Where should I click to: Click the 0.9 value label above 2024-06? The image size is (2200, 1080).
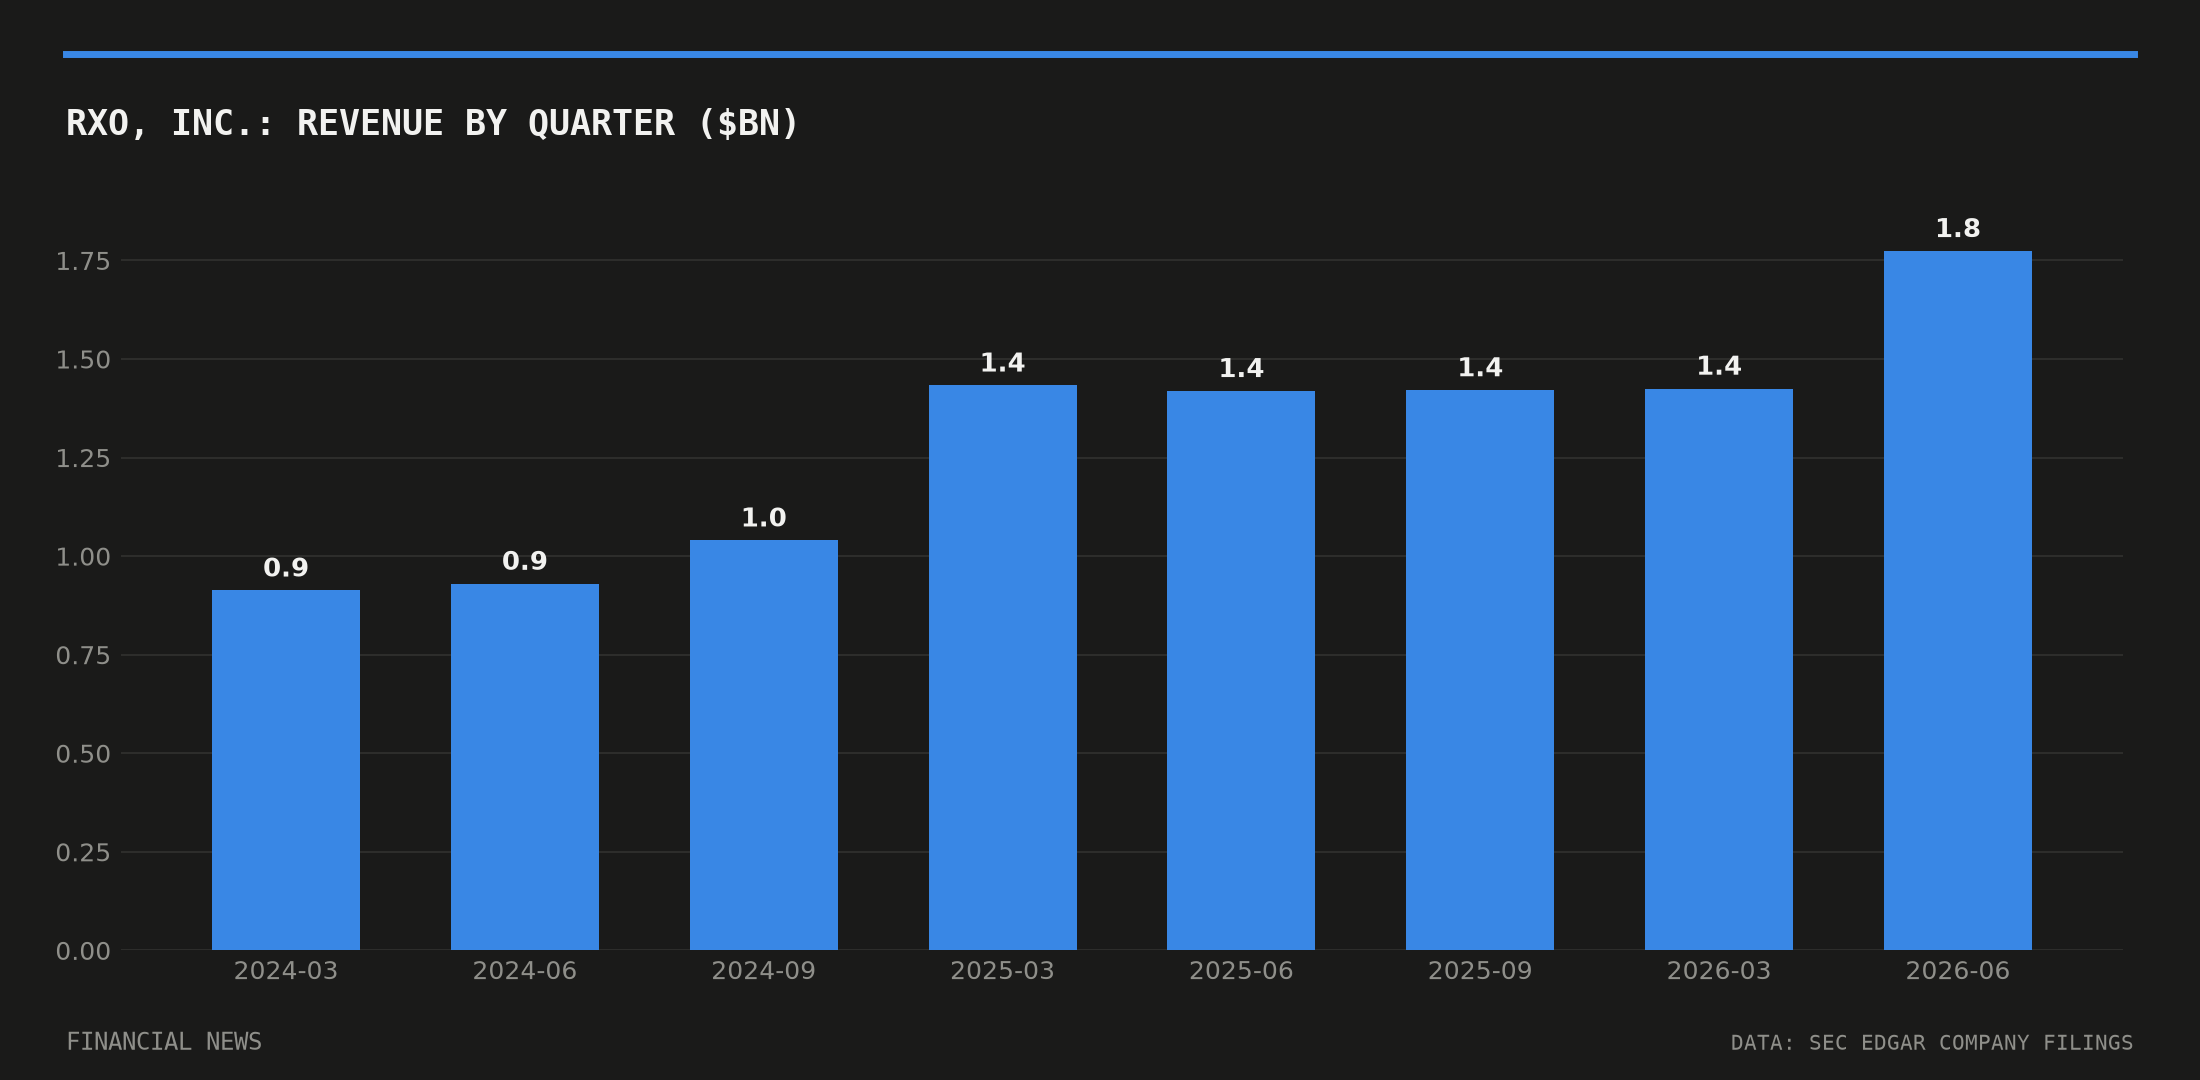pos(525,562)
